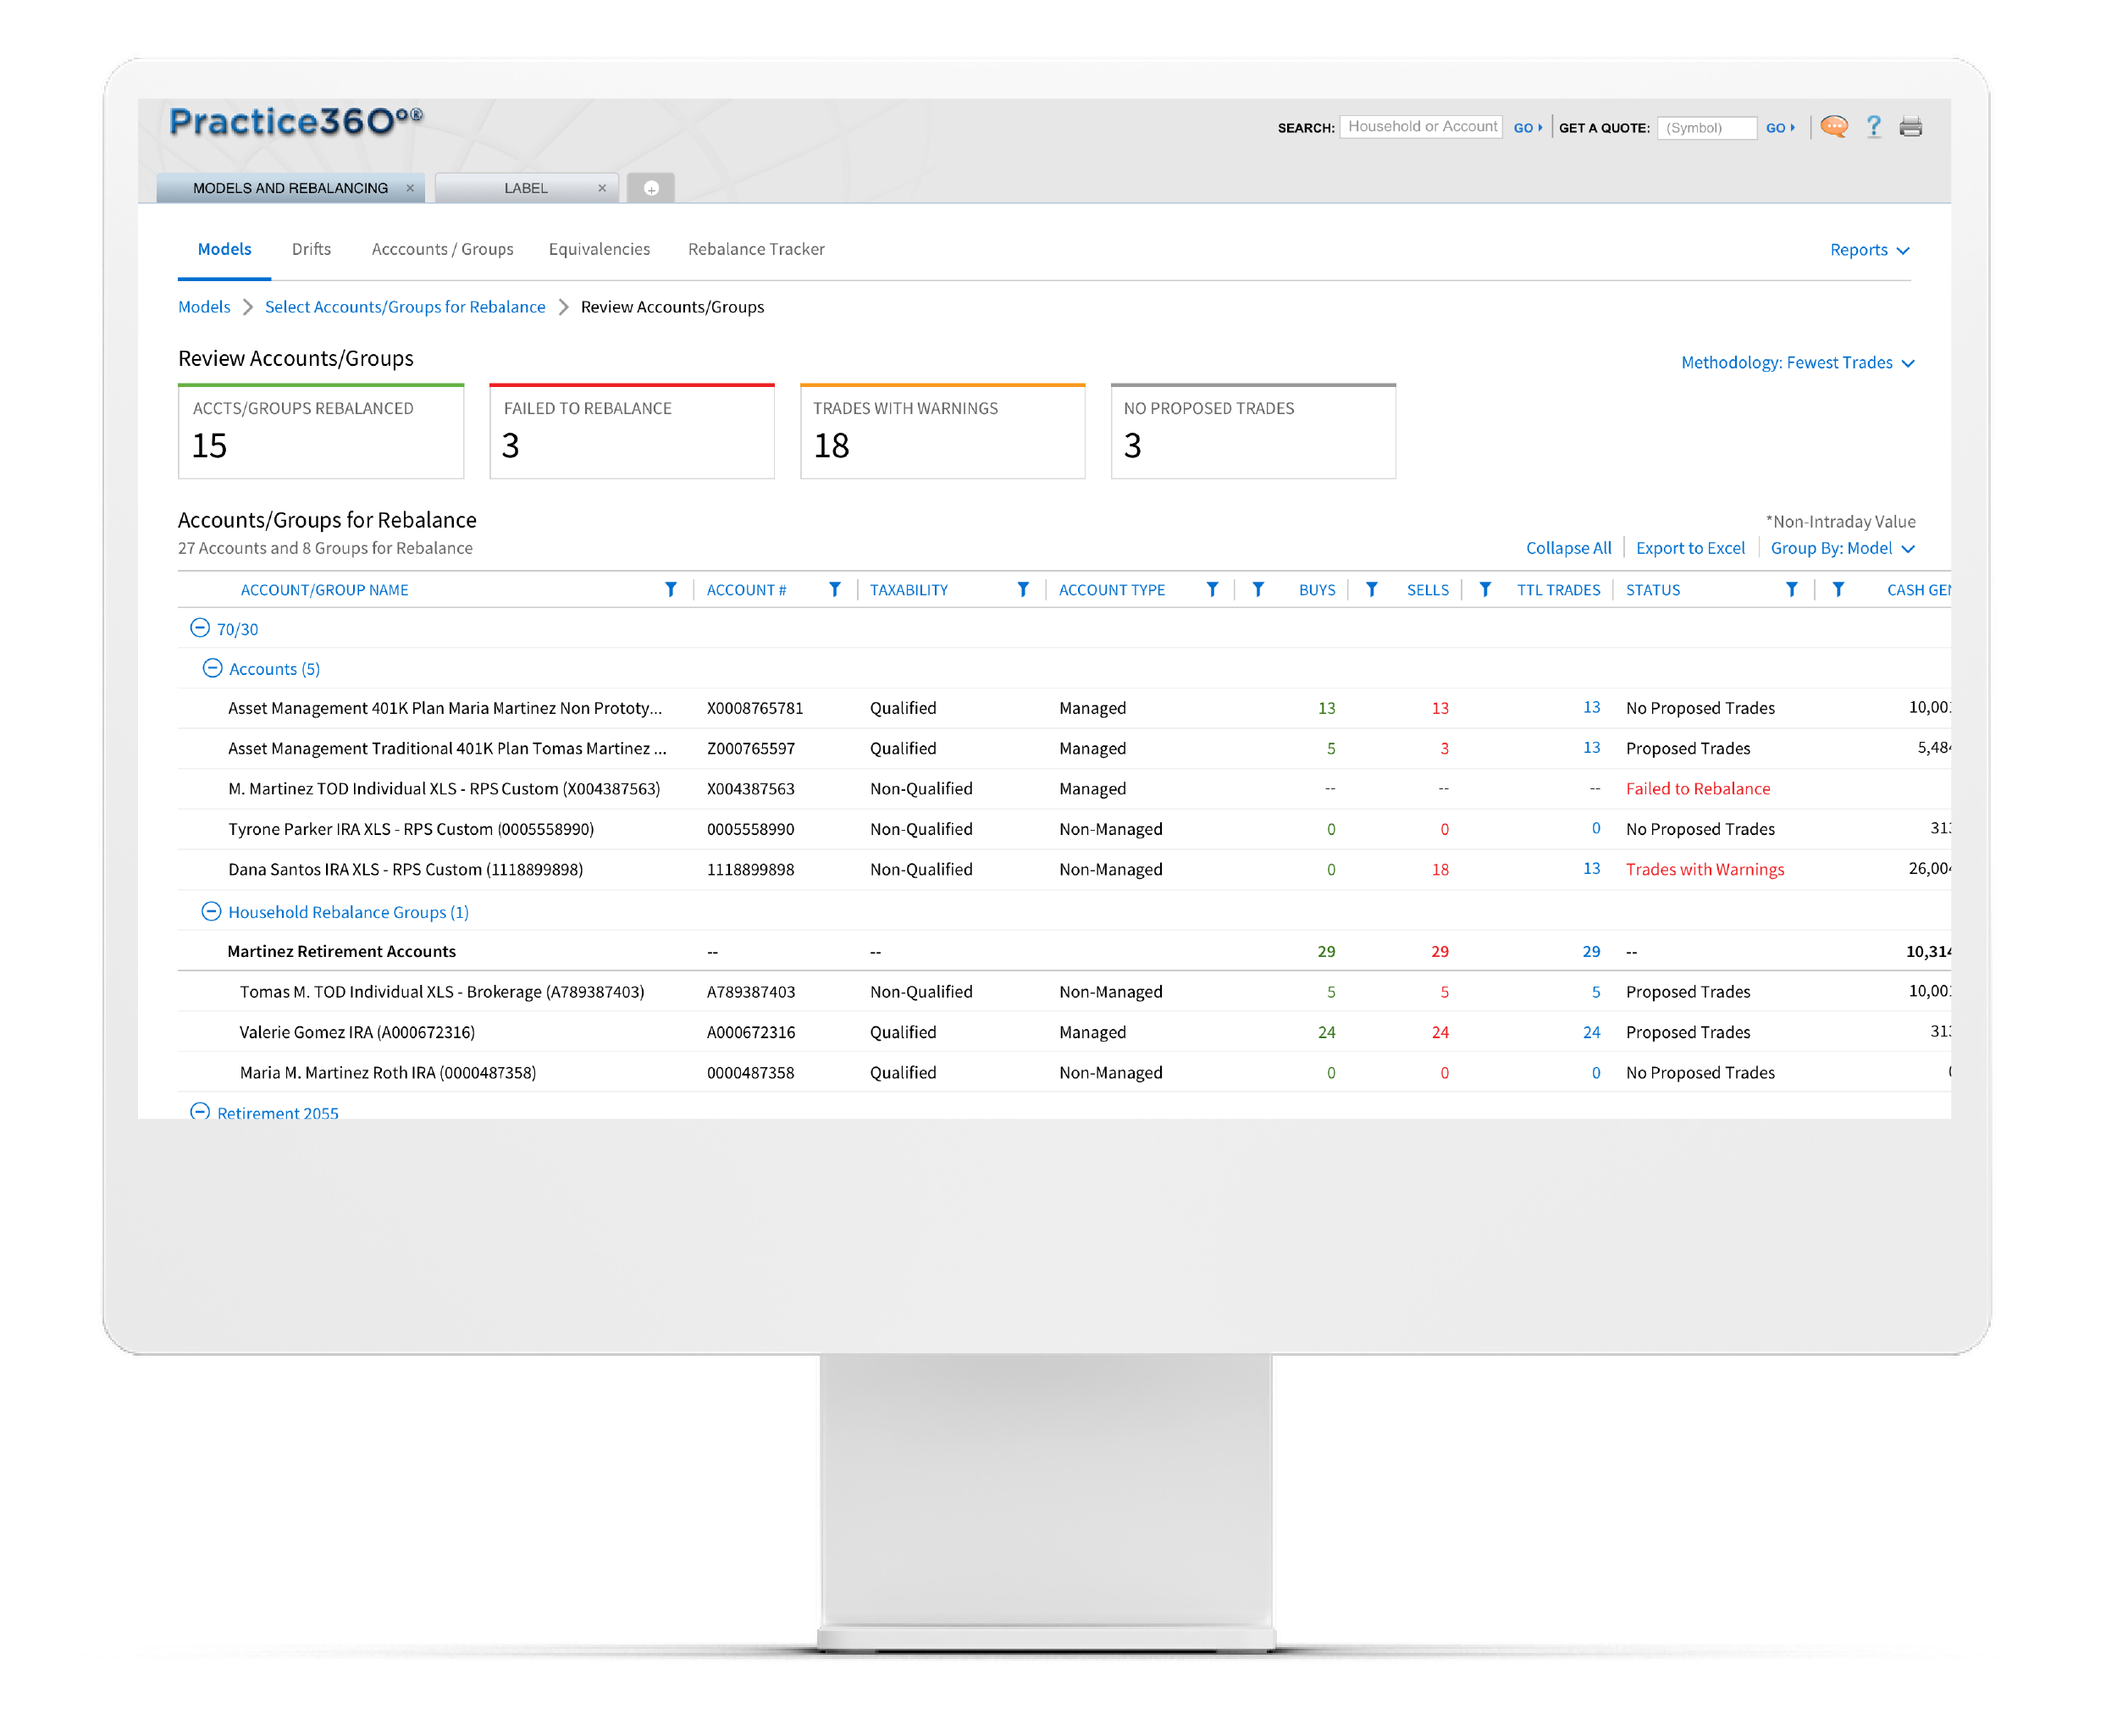Switch to the Rebalance Tracker tab
Image resolution: width=2117 pixels, height=1736 pixels.
756,249
